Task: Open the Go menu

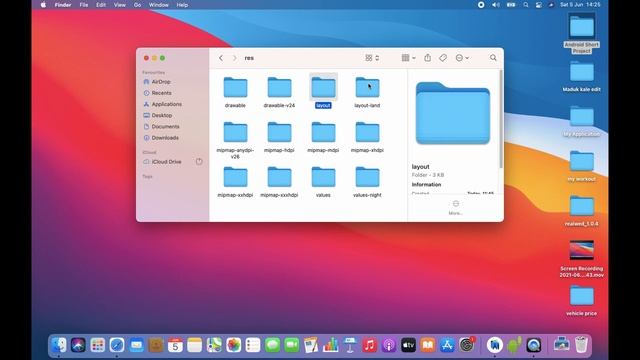Action: coord(137,5)
